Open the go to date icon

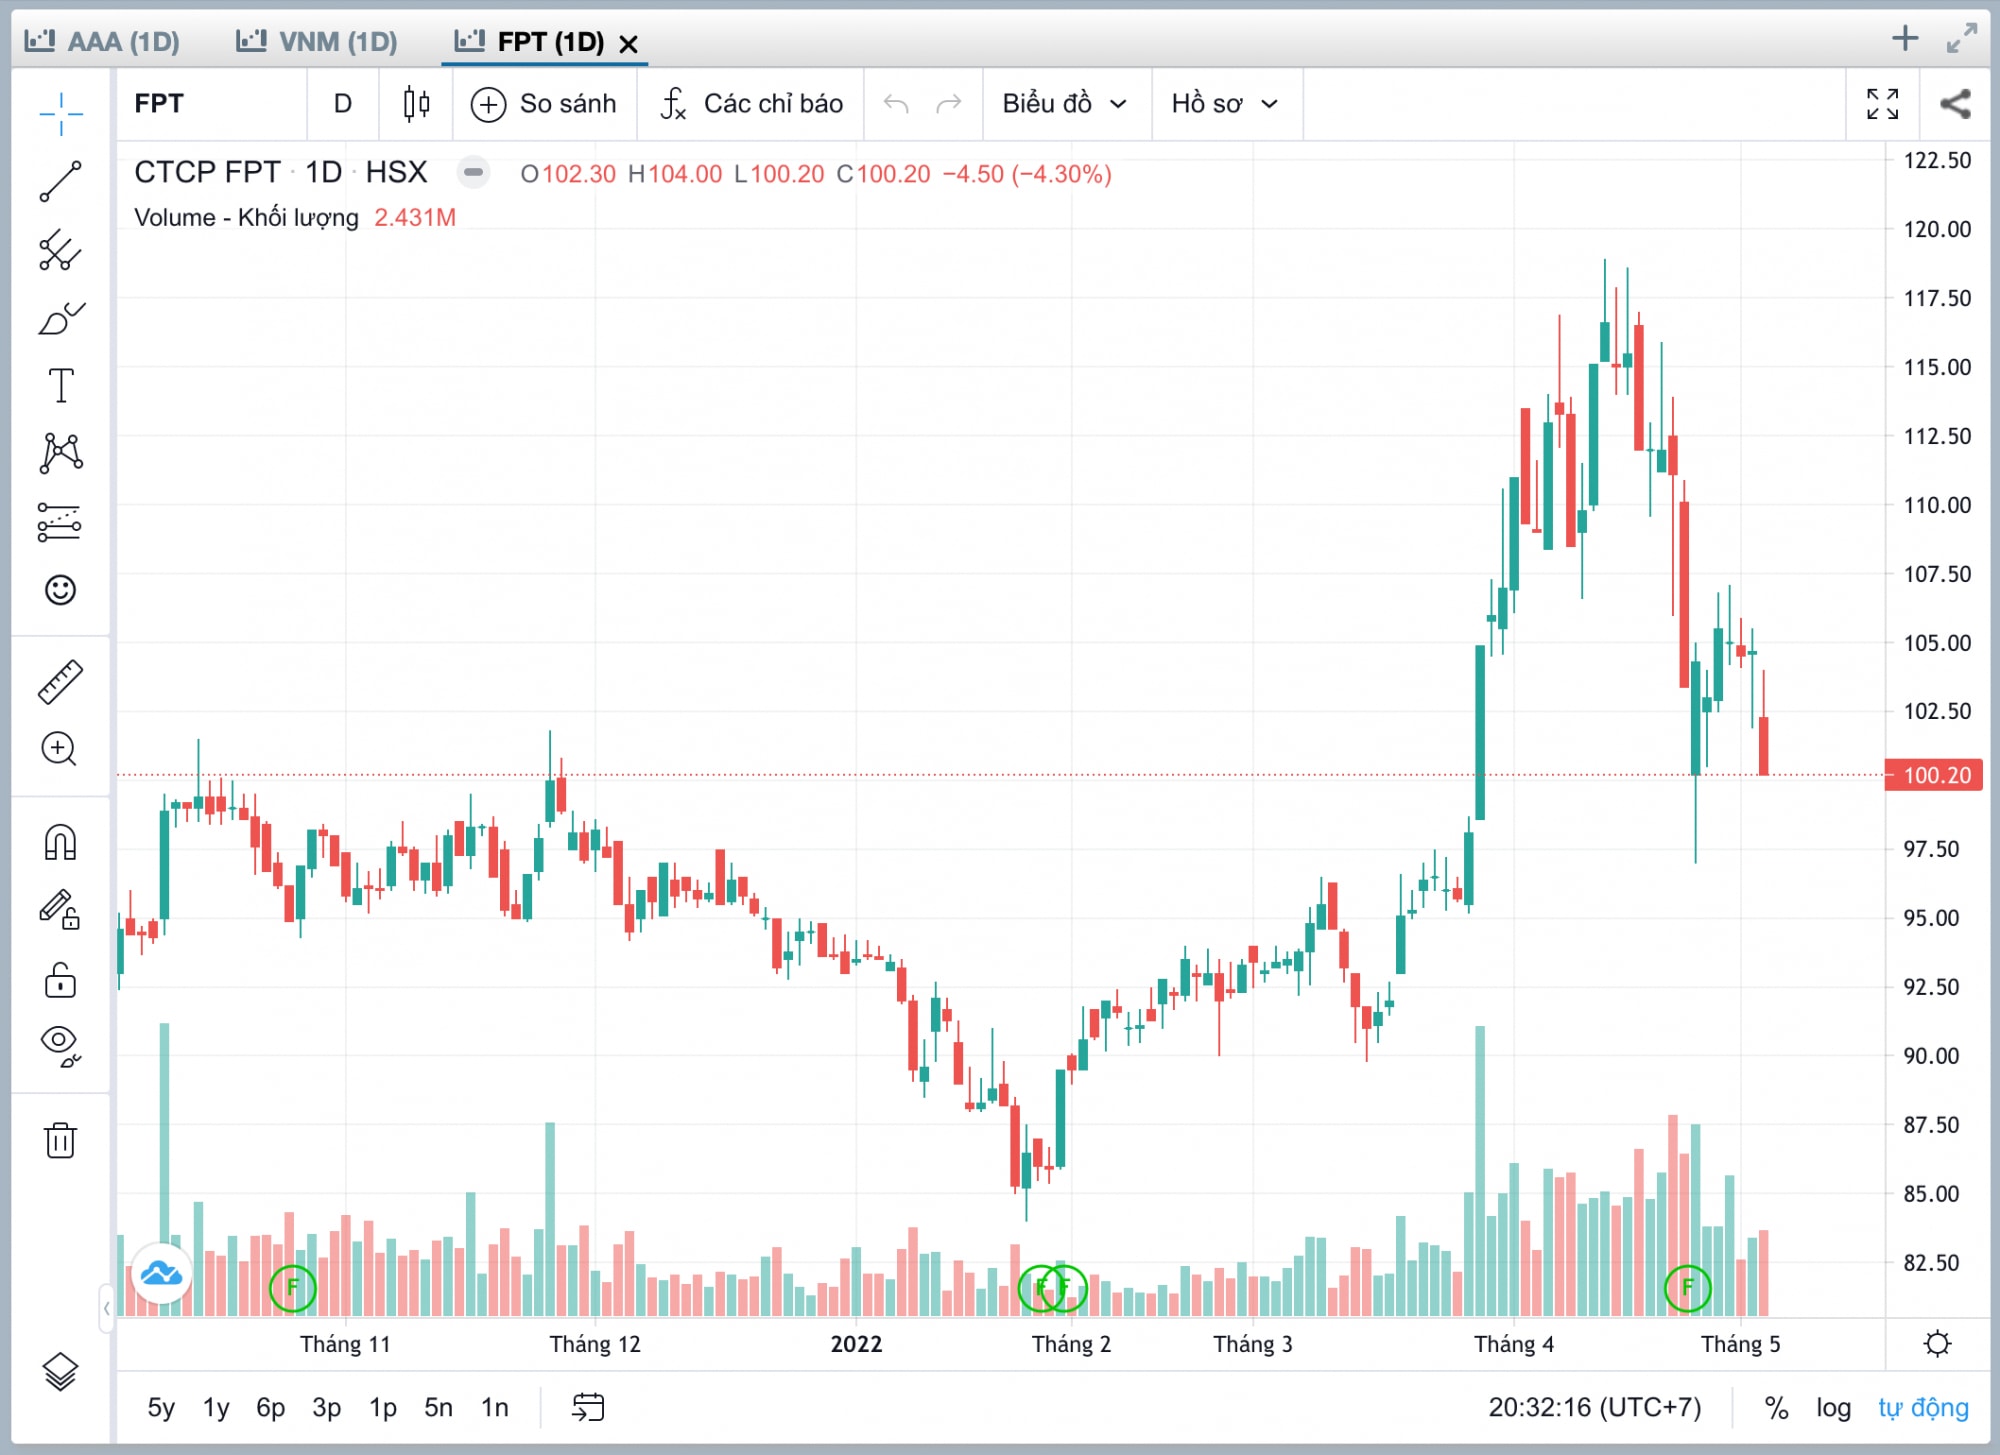(x=588, y=1408)
